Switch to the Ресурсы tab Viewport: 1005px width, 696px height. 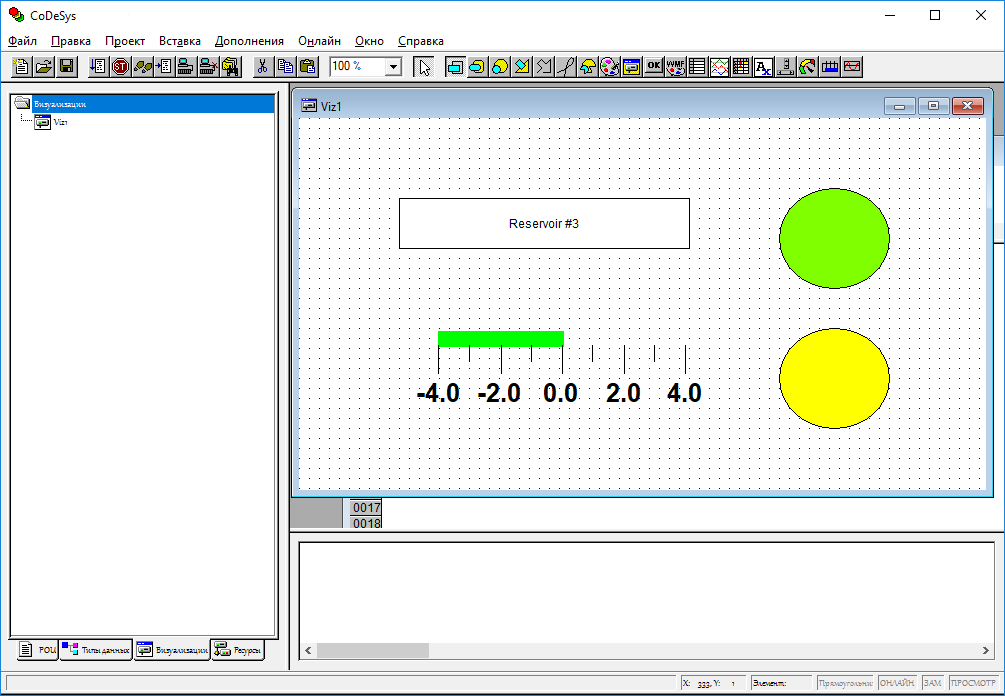(238, 650)
